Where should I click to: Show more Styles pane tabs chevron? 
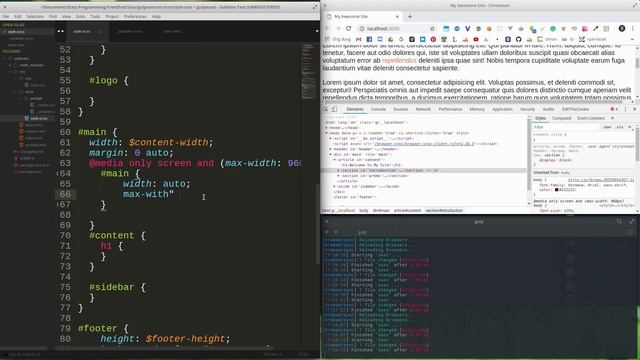tap(612, 118)
